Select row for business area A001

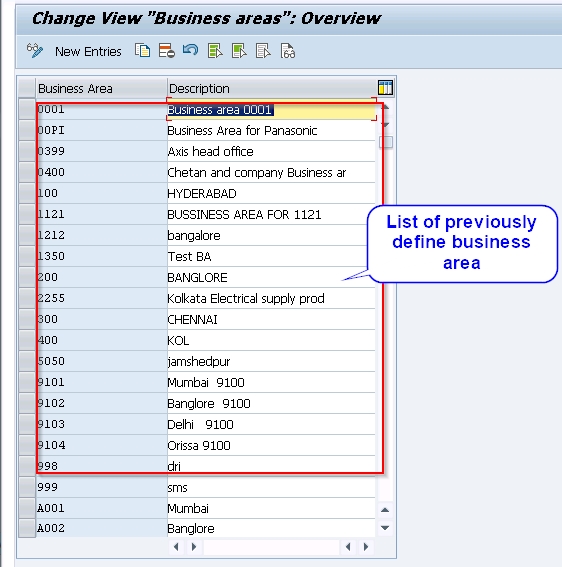[27, 508]
